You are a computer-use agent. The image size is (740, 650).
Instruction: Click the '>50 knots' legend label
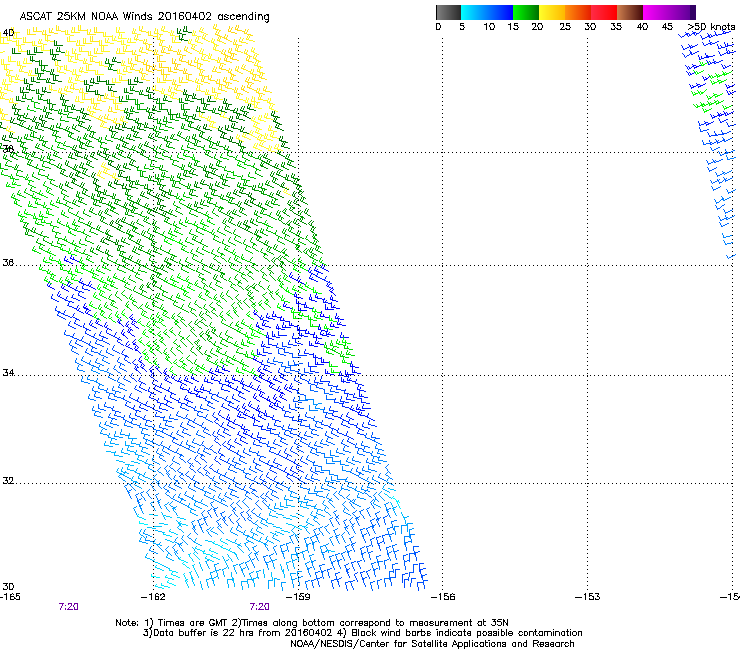click(711, 27)
